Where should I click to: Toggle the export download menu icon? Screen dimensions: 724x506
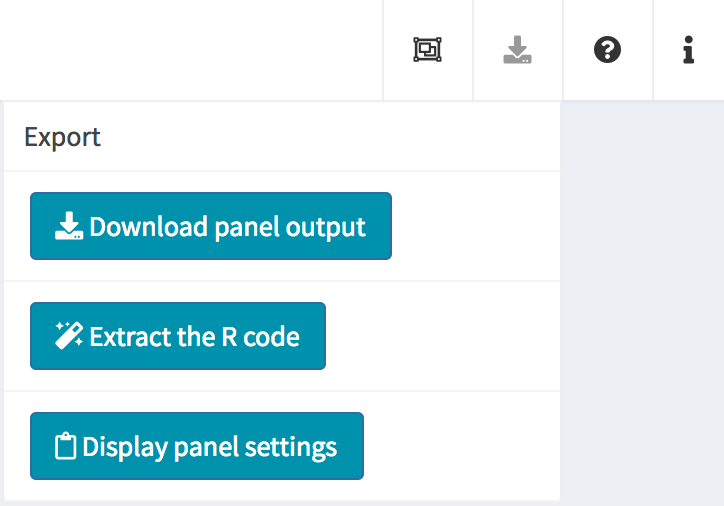(517, 49)
